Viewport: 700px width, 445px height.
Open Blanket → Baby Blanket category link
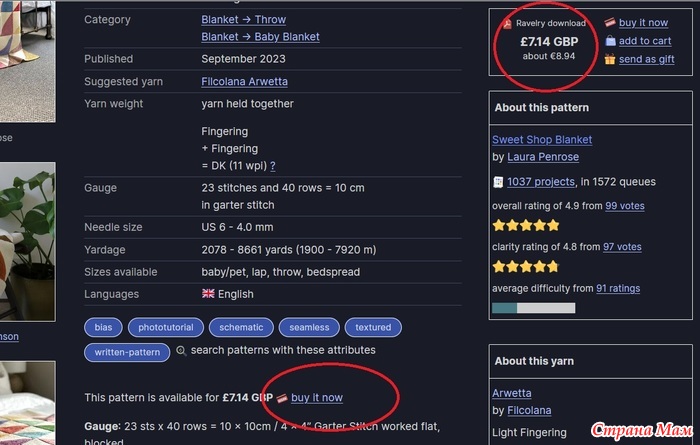click(260, 37)
